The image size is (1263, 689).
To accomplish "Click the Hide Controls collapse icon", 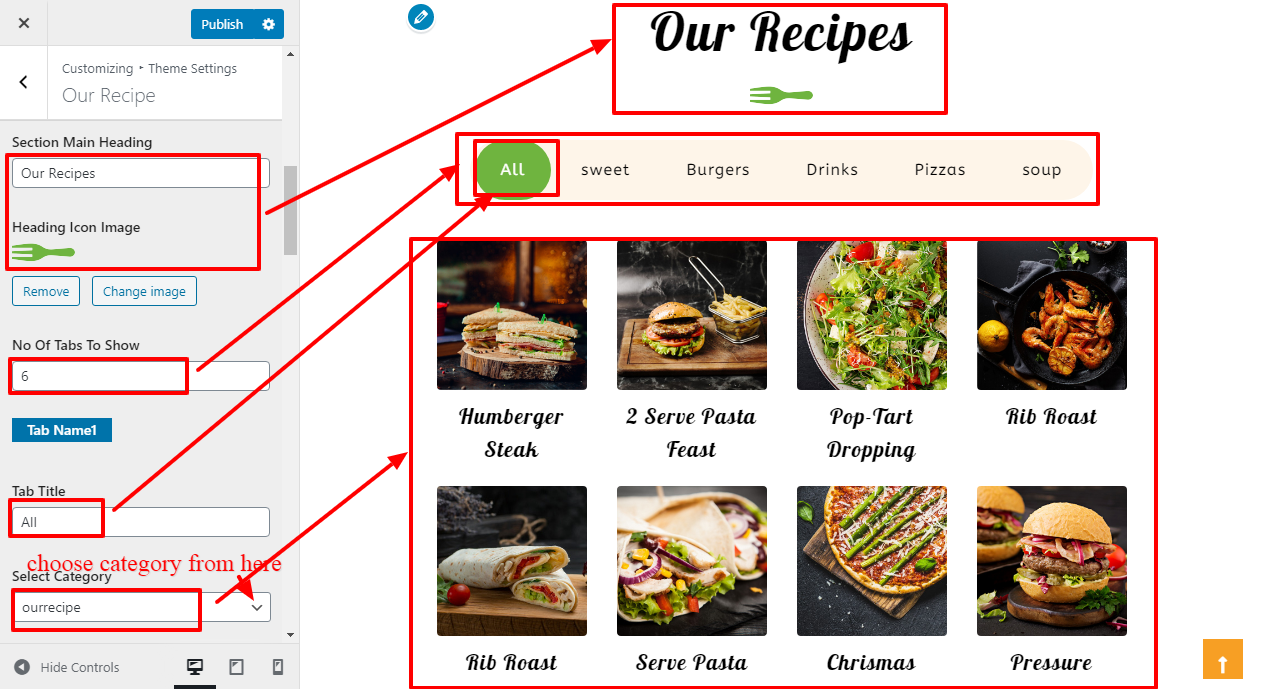I will (22, 667).
